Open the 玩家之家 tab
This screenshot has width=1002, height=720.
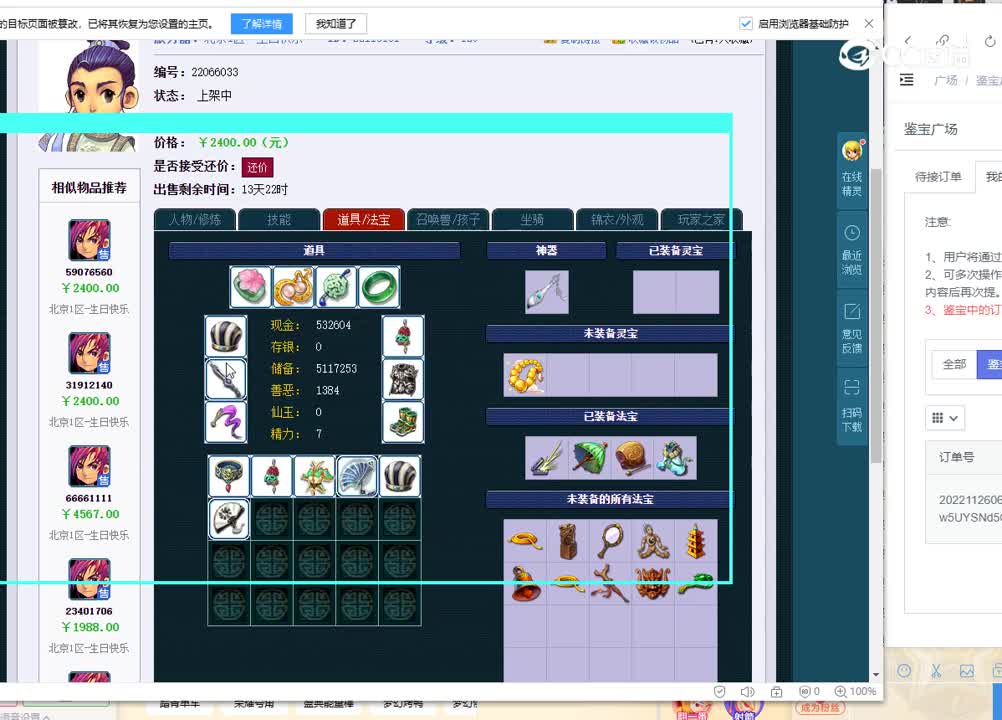(701, 219)
